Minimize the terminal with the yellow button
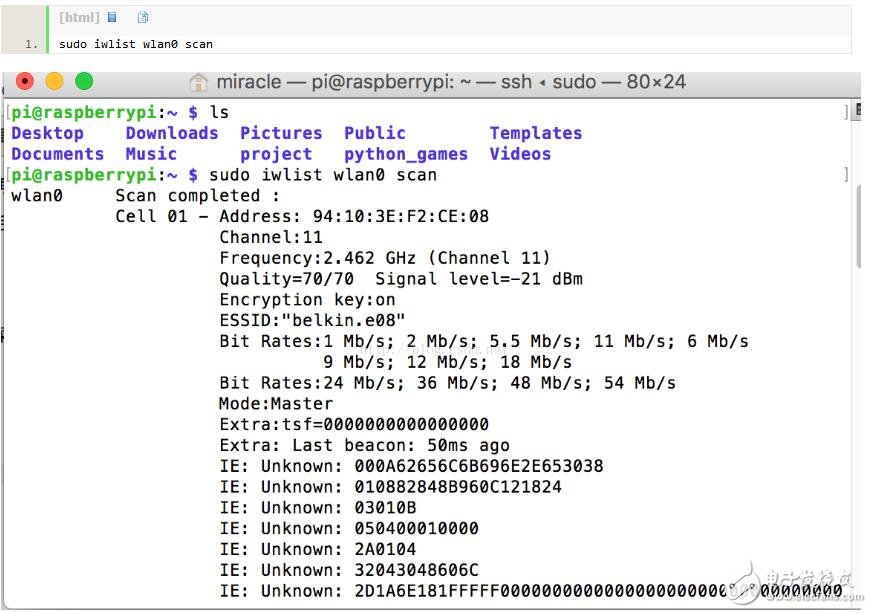The height and width of the screenshot is (613, 872). tap(54, 82)
